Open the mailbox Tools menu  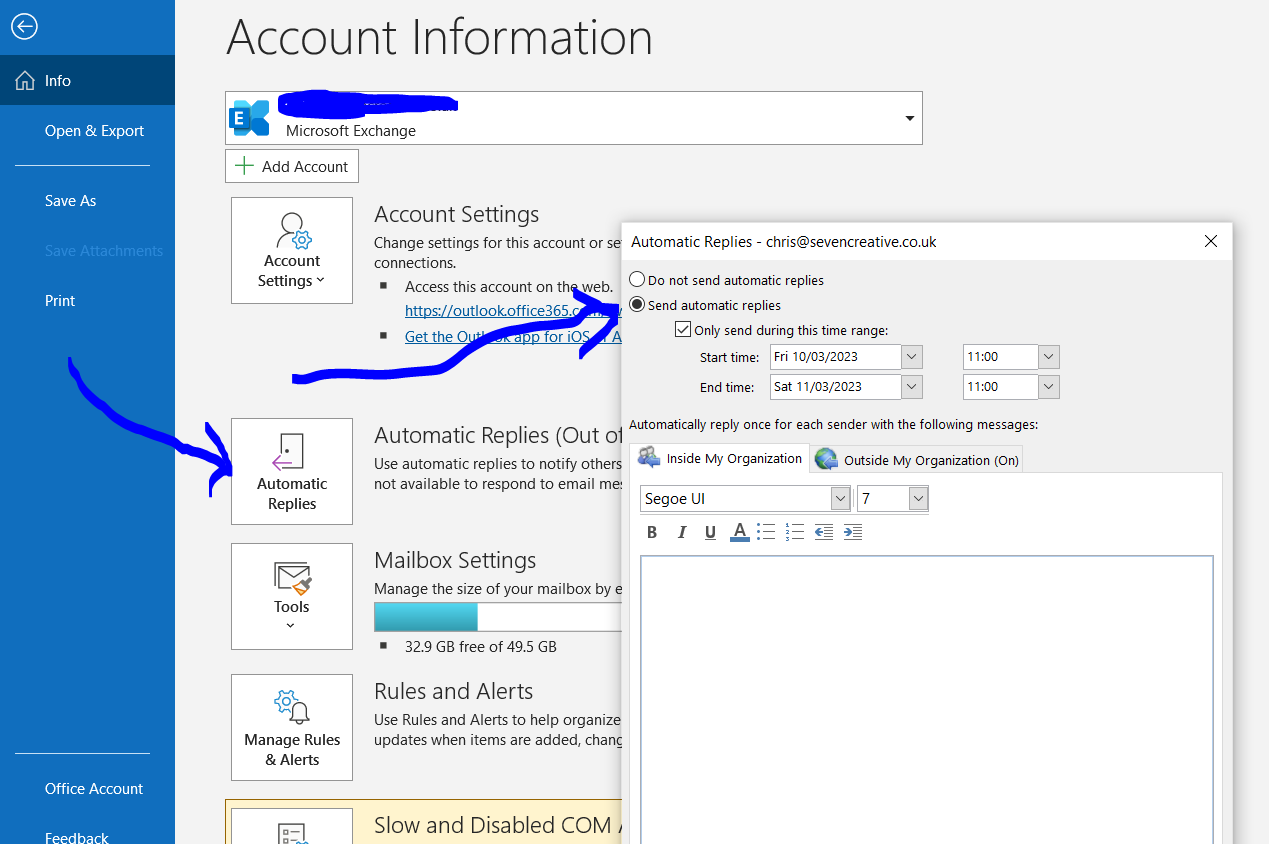pyautogui.click(x=292, y=596)
